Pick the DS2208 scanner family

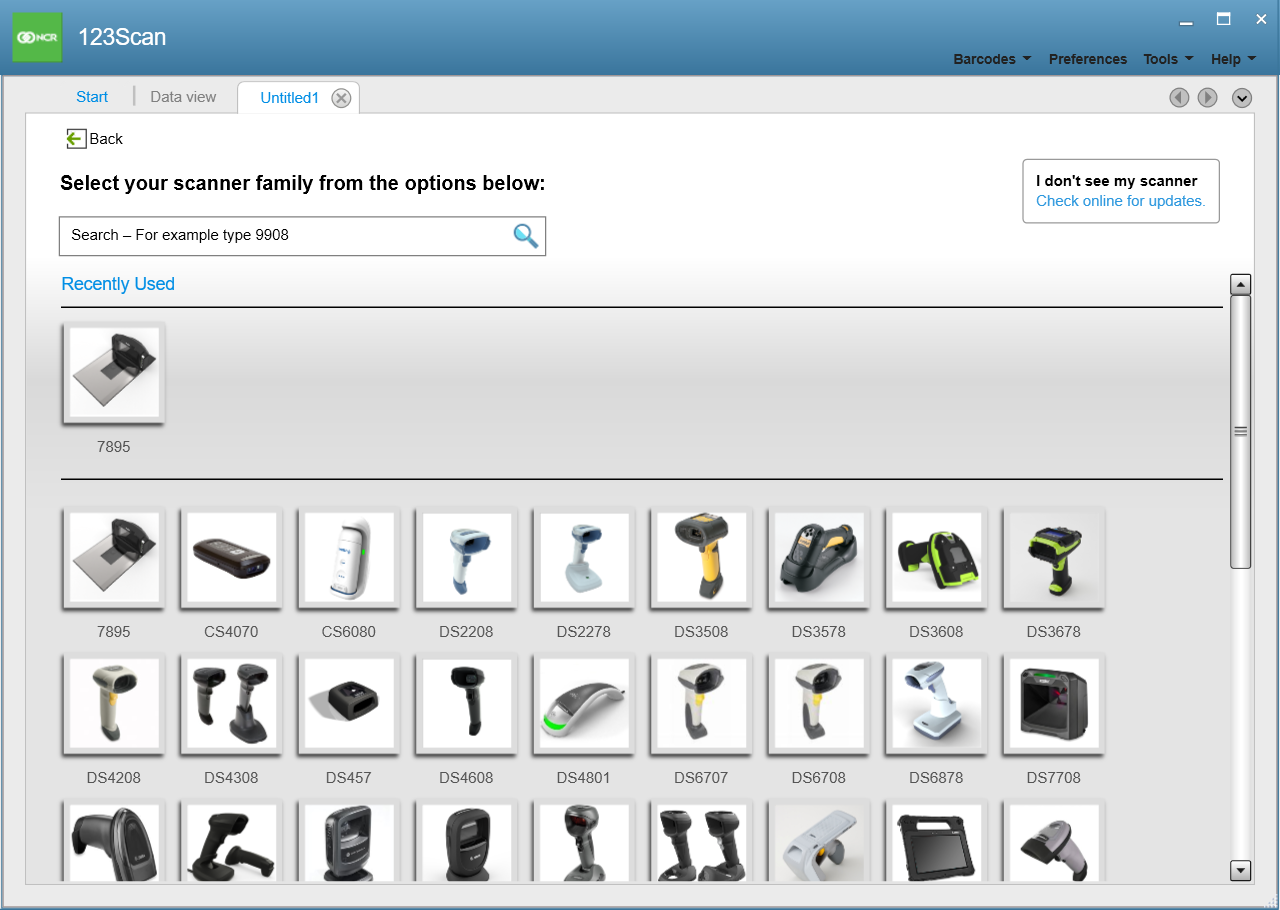coord(466,558)
